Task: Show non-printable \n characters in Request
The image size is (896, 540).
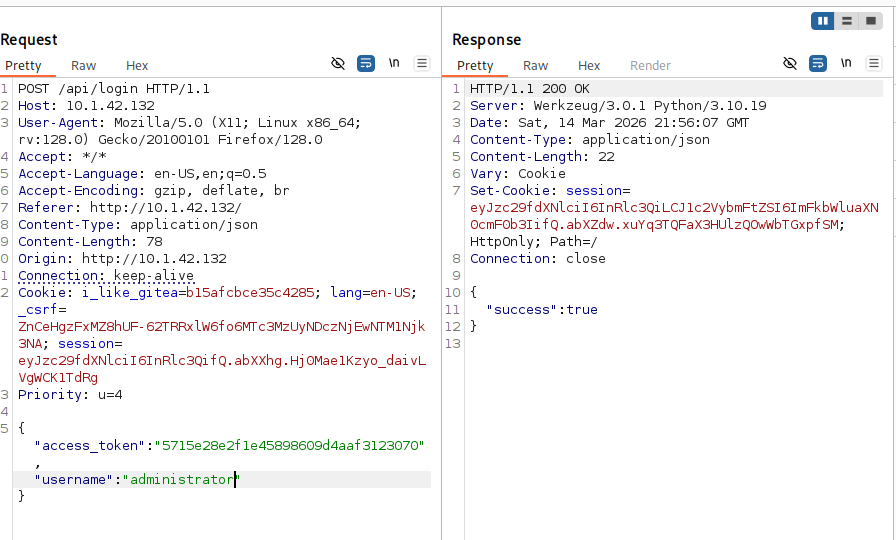Action: pos(394,64)
